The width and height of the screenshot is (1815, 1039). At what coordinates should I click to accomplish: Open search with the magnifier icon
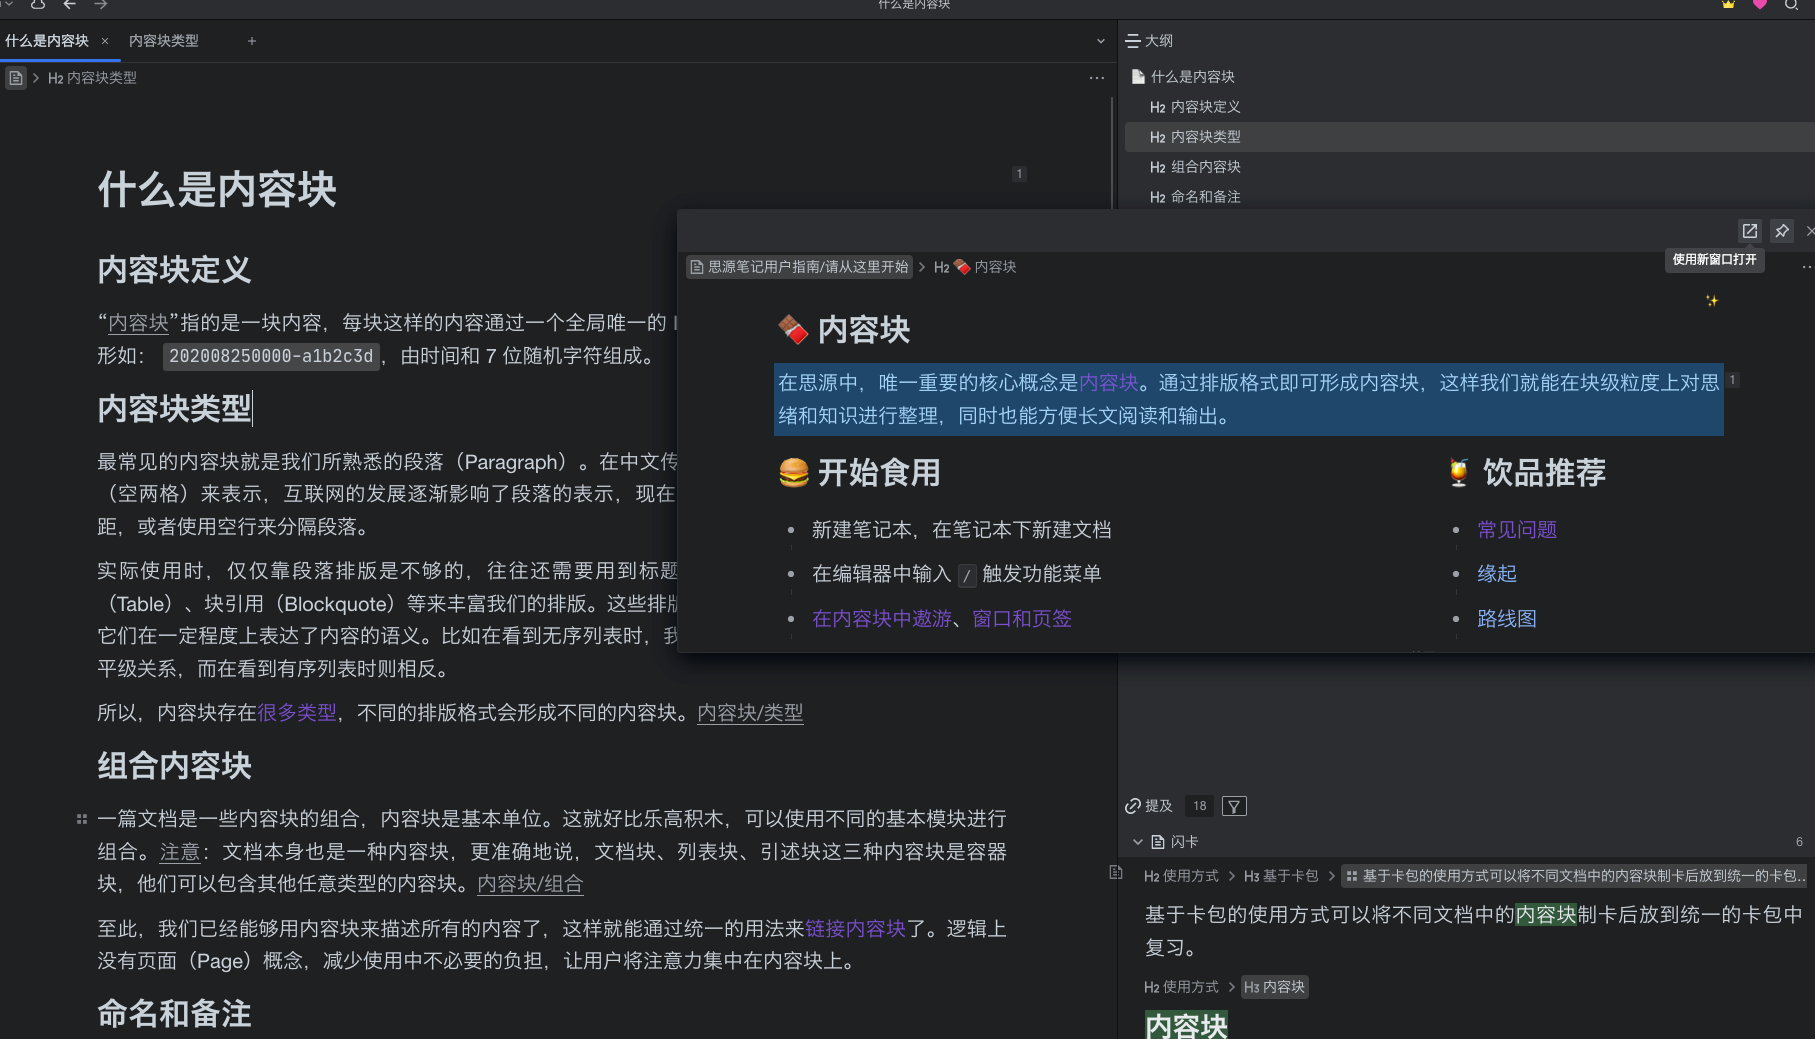(x=1791, y=5)
